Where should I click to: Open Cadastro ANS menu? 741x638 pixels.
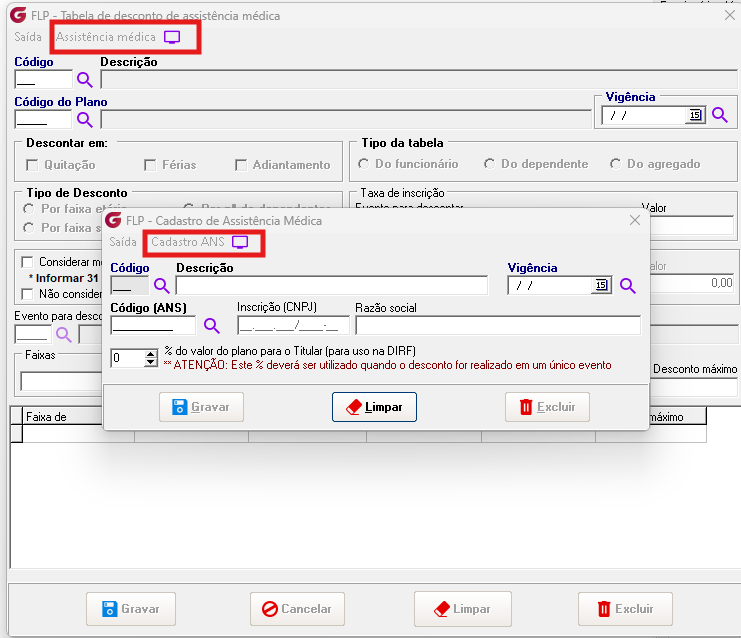coord(188,242)
